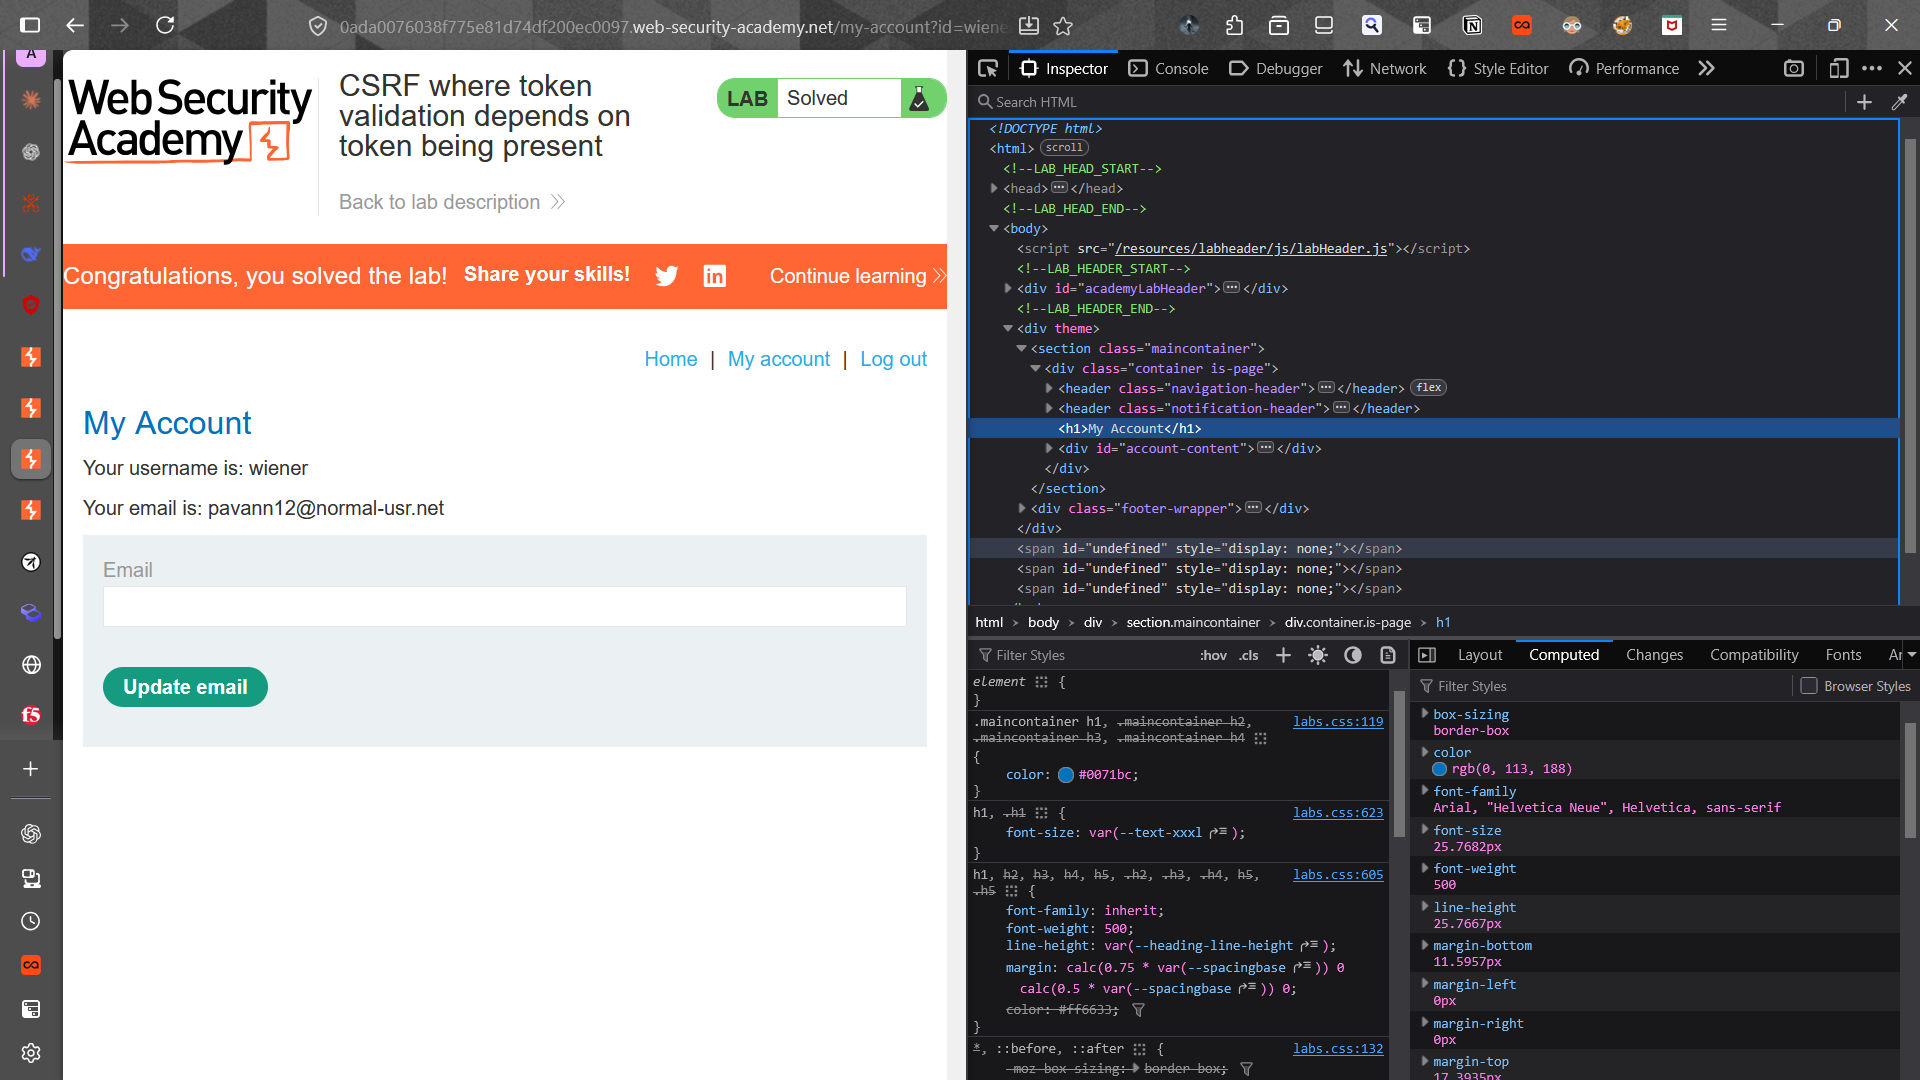Collapse the body element node
This screenshot has height=1080, width=1920.
point(994,228)
